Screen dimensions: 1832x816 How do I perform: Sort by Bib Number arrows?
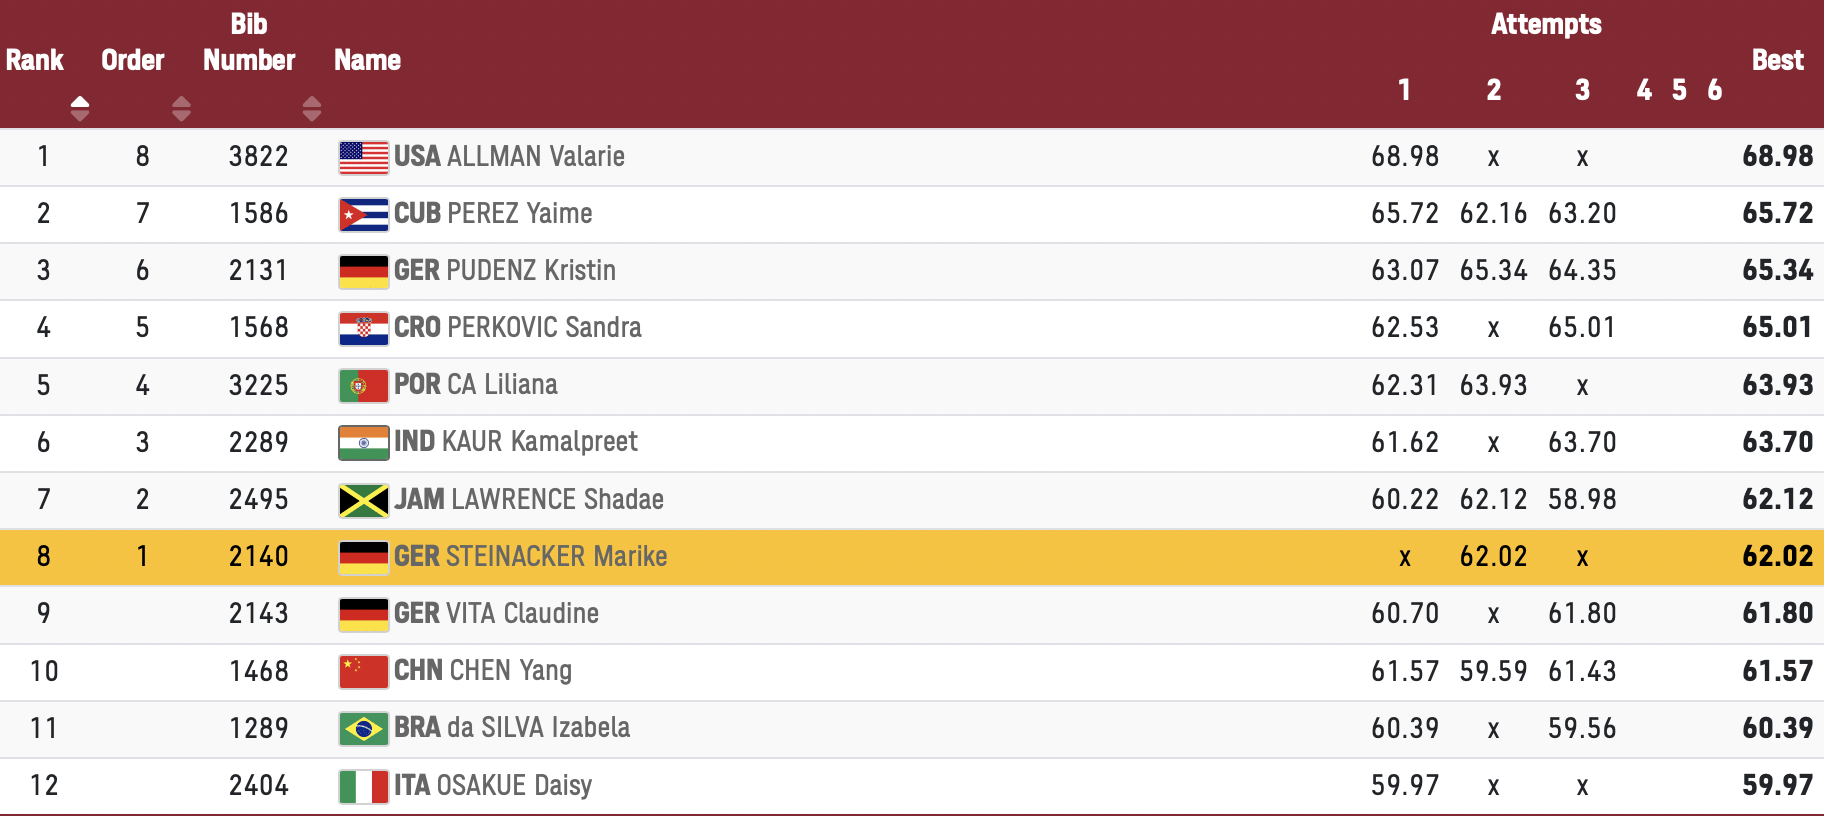coord(312,108)
